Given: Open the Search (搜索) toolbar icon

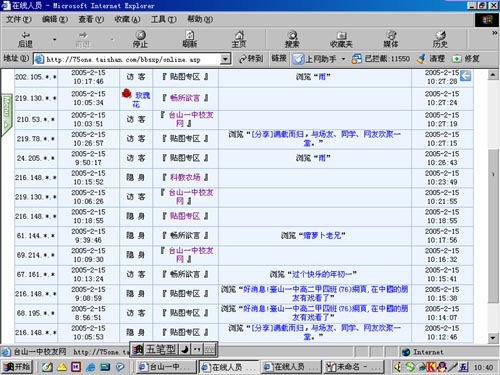Looking at the screenshot, I should (x=292, y=39).
